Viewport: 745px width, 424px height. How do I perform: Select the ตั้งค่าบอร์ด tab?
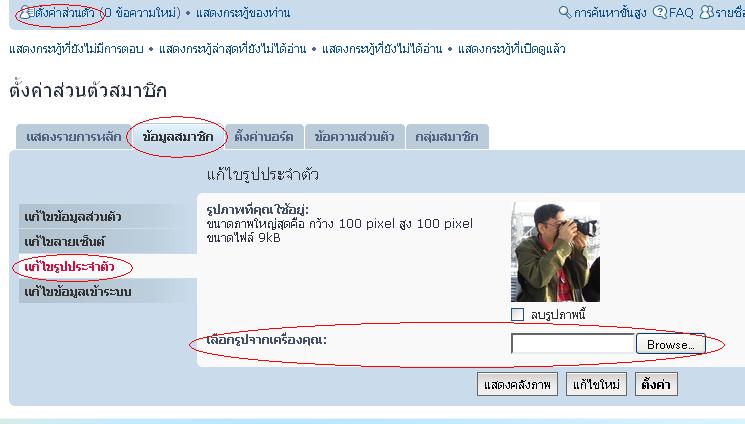pyautogui.click(x=264, y=136)
